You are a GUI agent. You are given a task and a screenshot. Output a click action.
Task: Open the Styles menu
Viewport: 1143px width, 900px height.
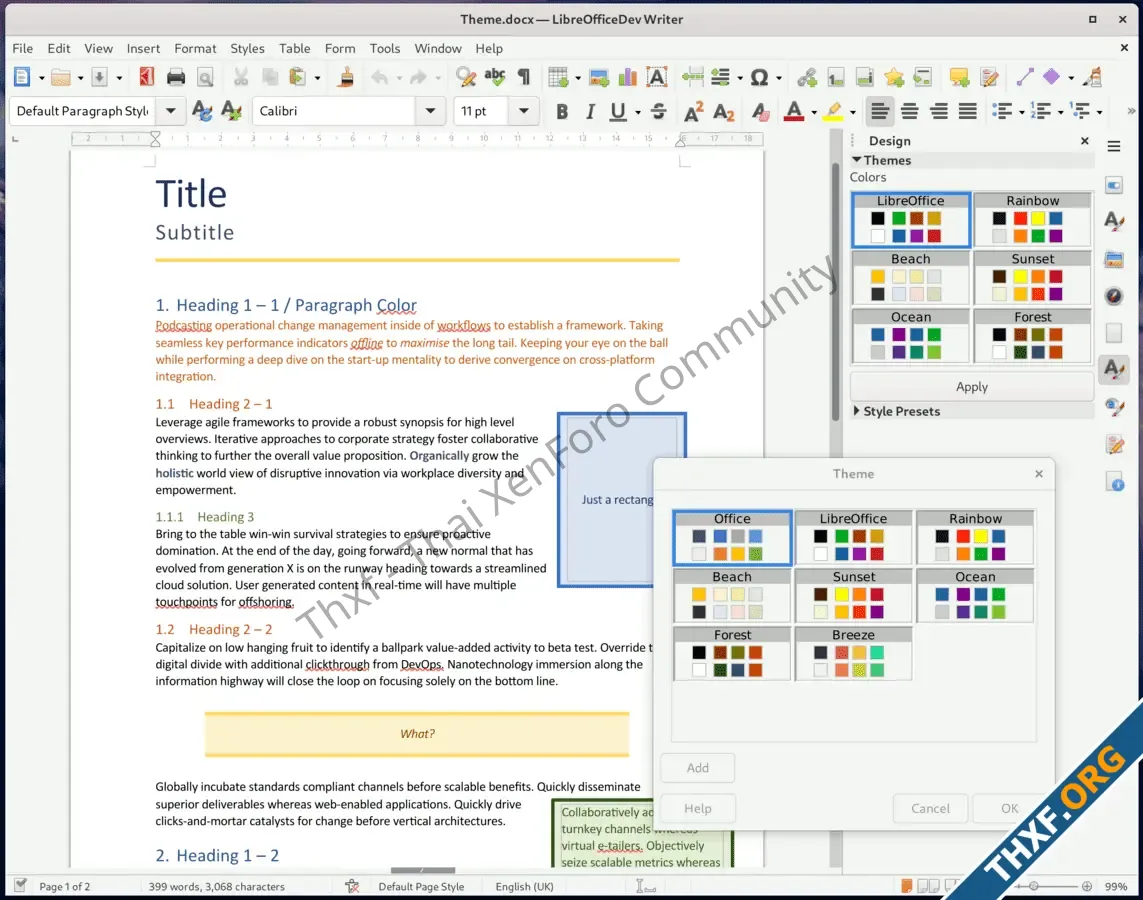[247, 48]
